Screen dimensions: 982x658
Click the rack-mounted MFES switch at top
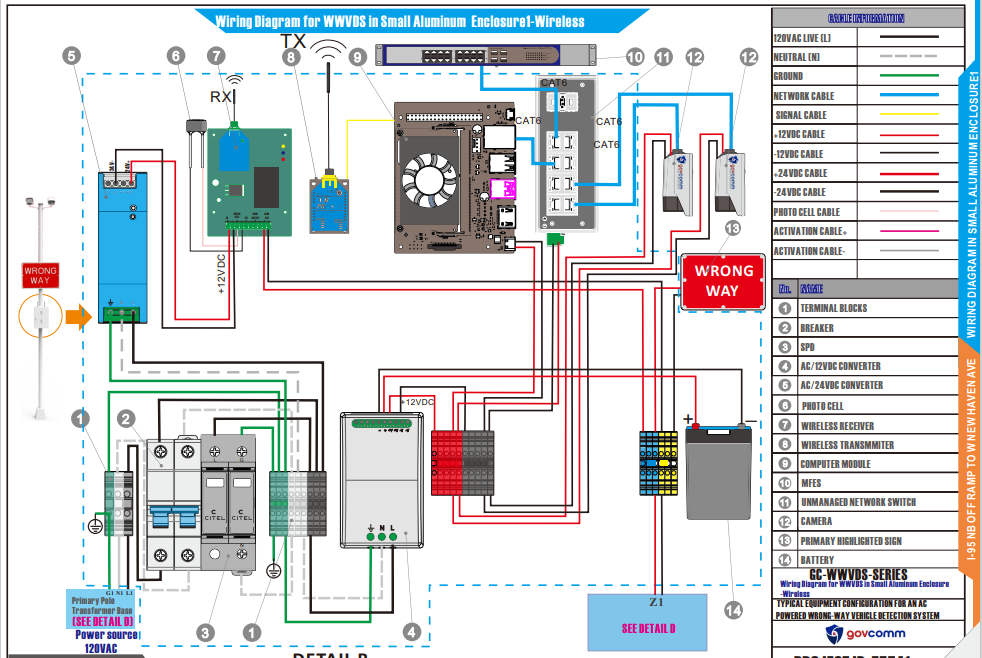[x=485, y=55]
